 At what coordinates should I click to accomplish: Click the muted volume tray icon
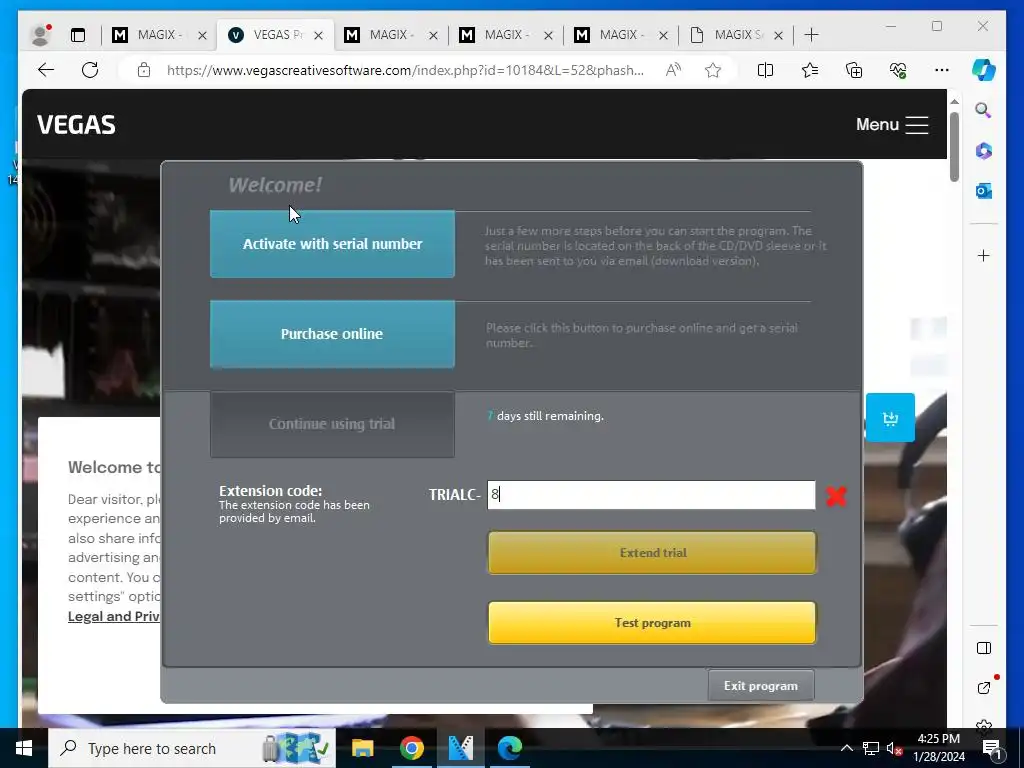coord(894,748)
